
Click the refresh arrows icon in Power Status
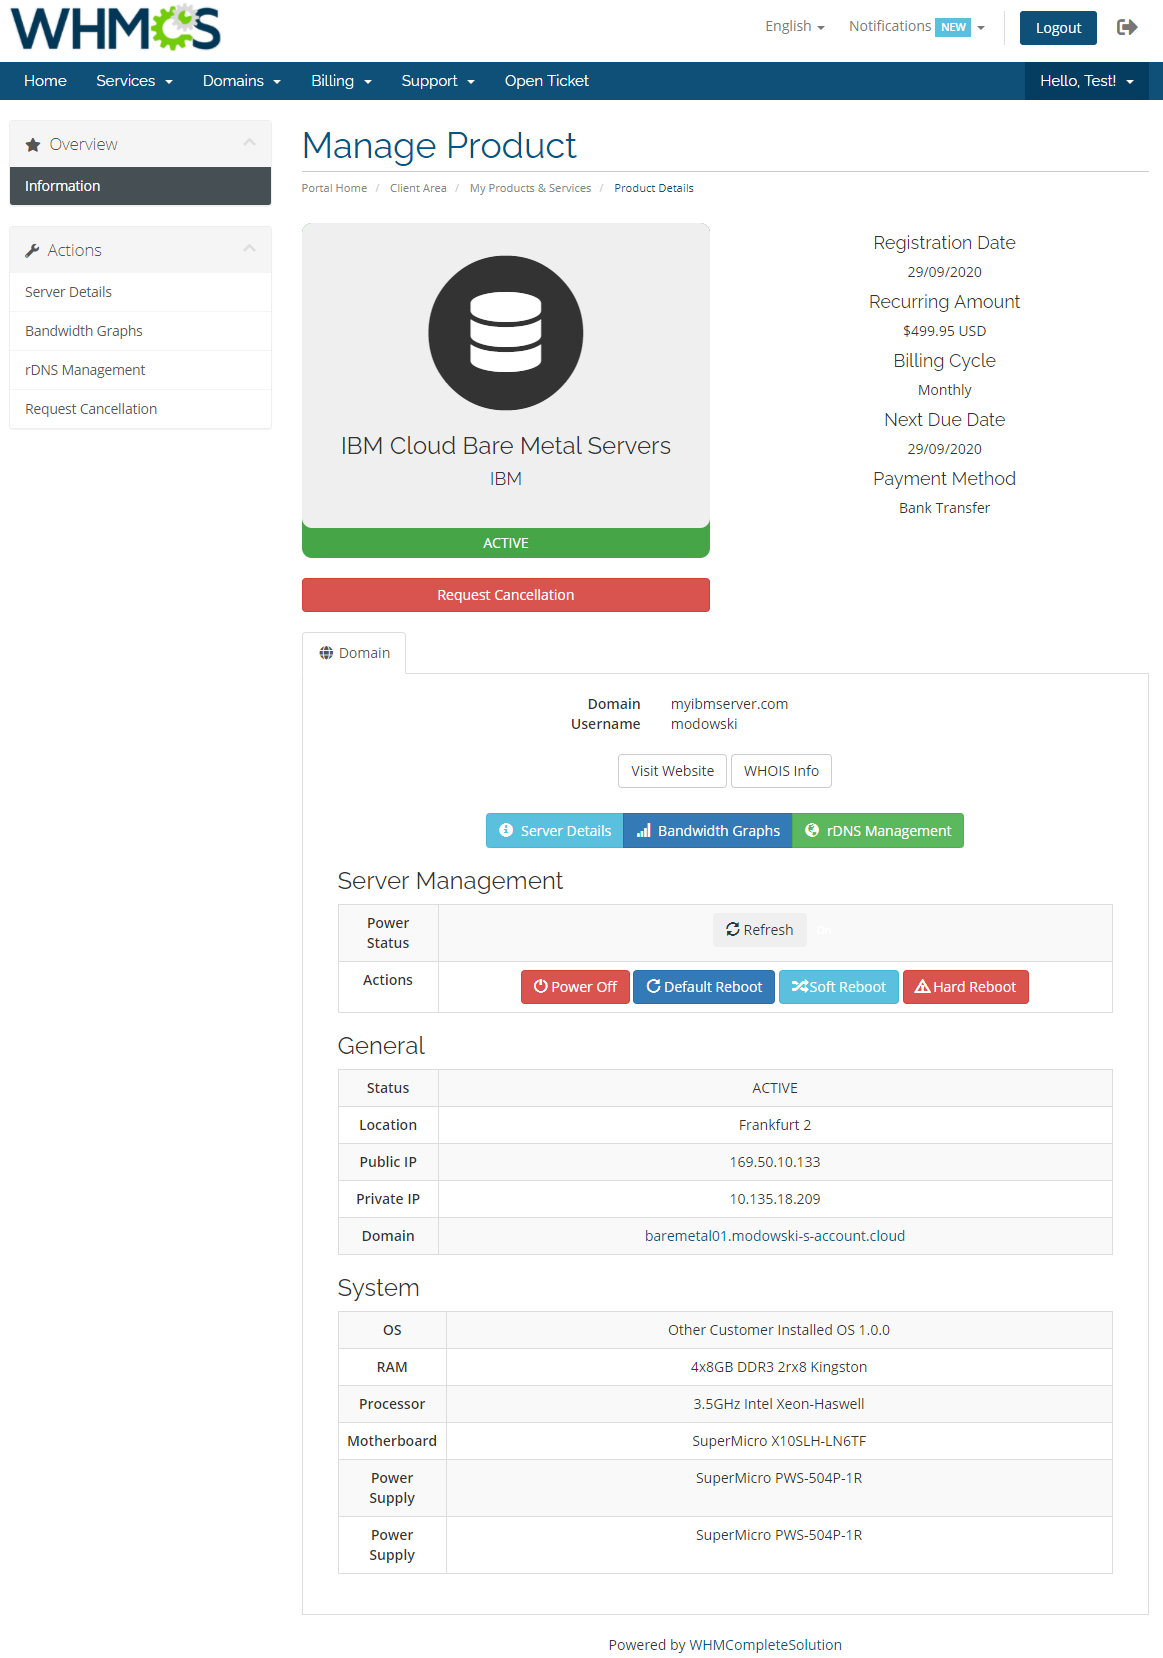(x=733, y=929)
